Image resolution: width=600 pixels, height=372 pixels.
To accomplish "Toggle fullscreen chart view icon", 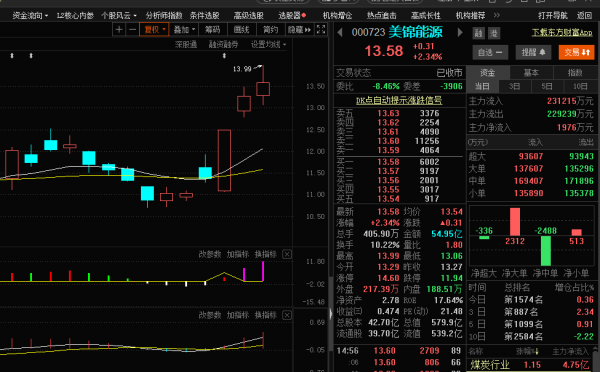I will pos(321,29).
